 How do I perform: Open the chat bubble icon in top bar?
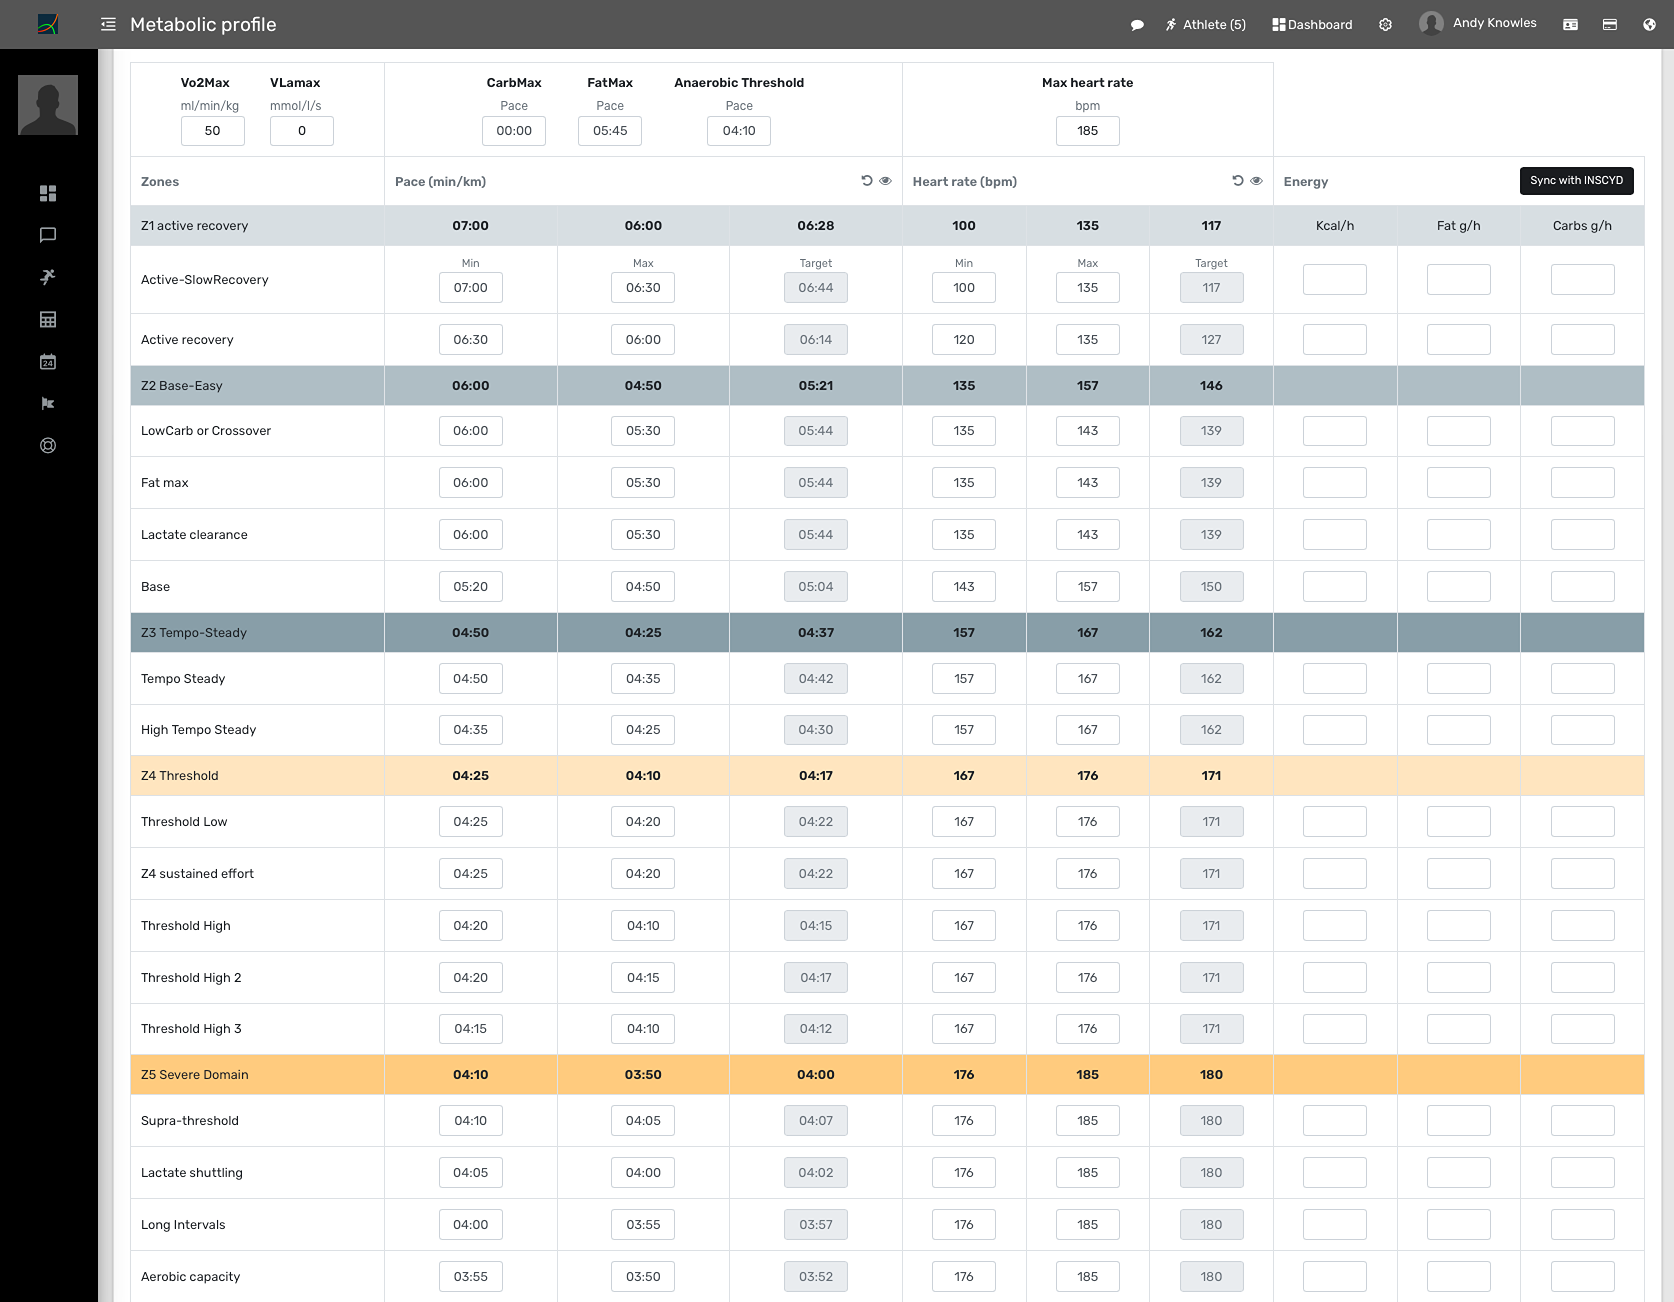[1137, 25]
